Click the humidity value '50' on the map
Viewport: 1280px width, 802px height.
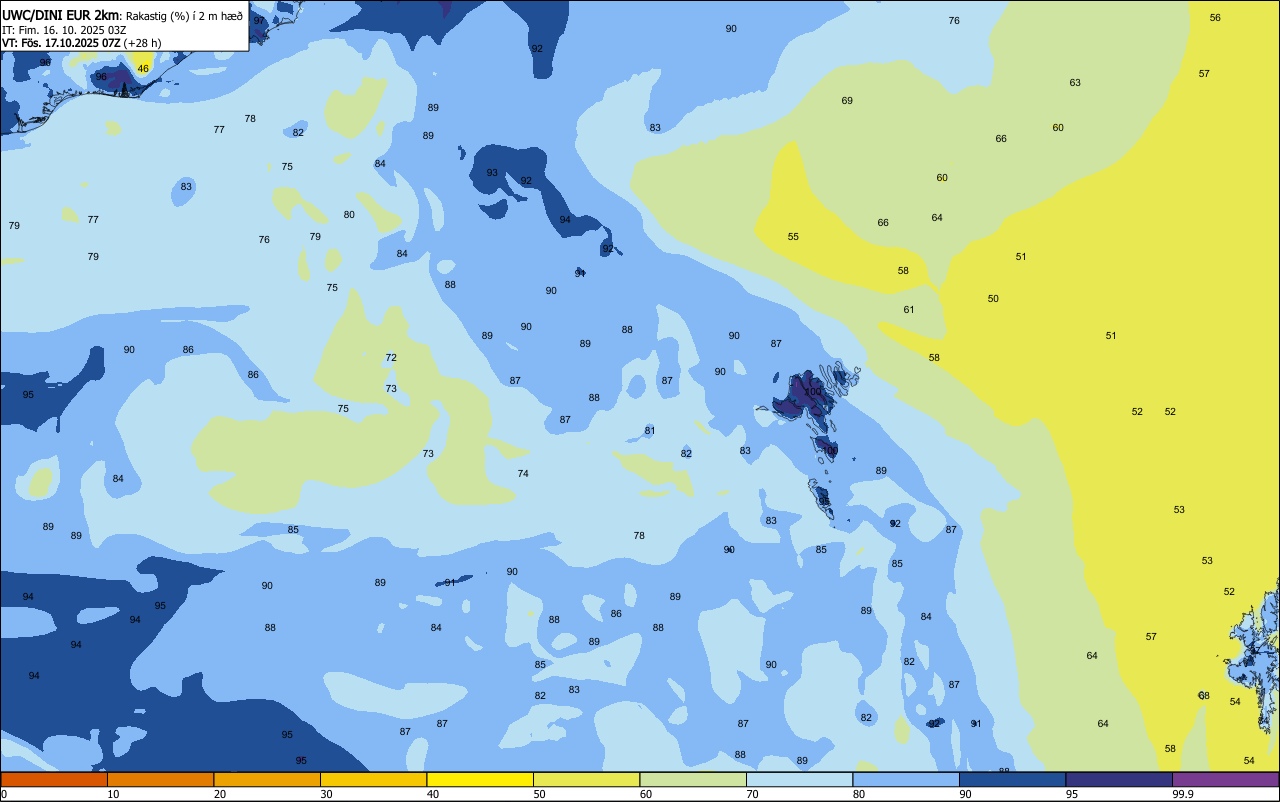(x=993, y=299)
